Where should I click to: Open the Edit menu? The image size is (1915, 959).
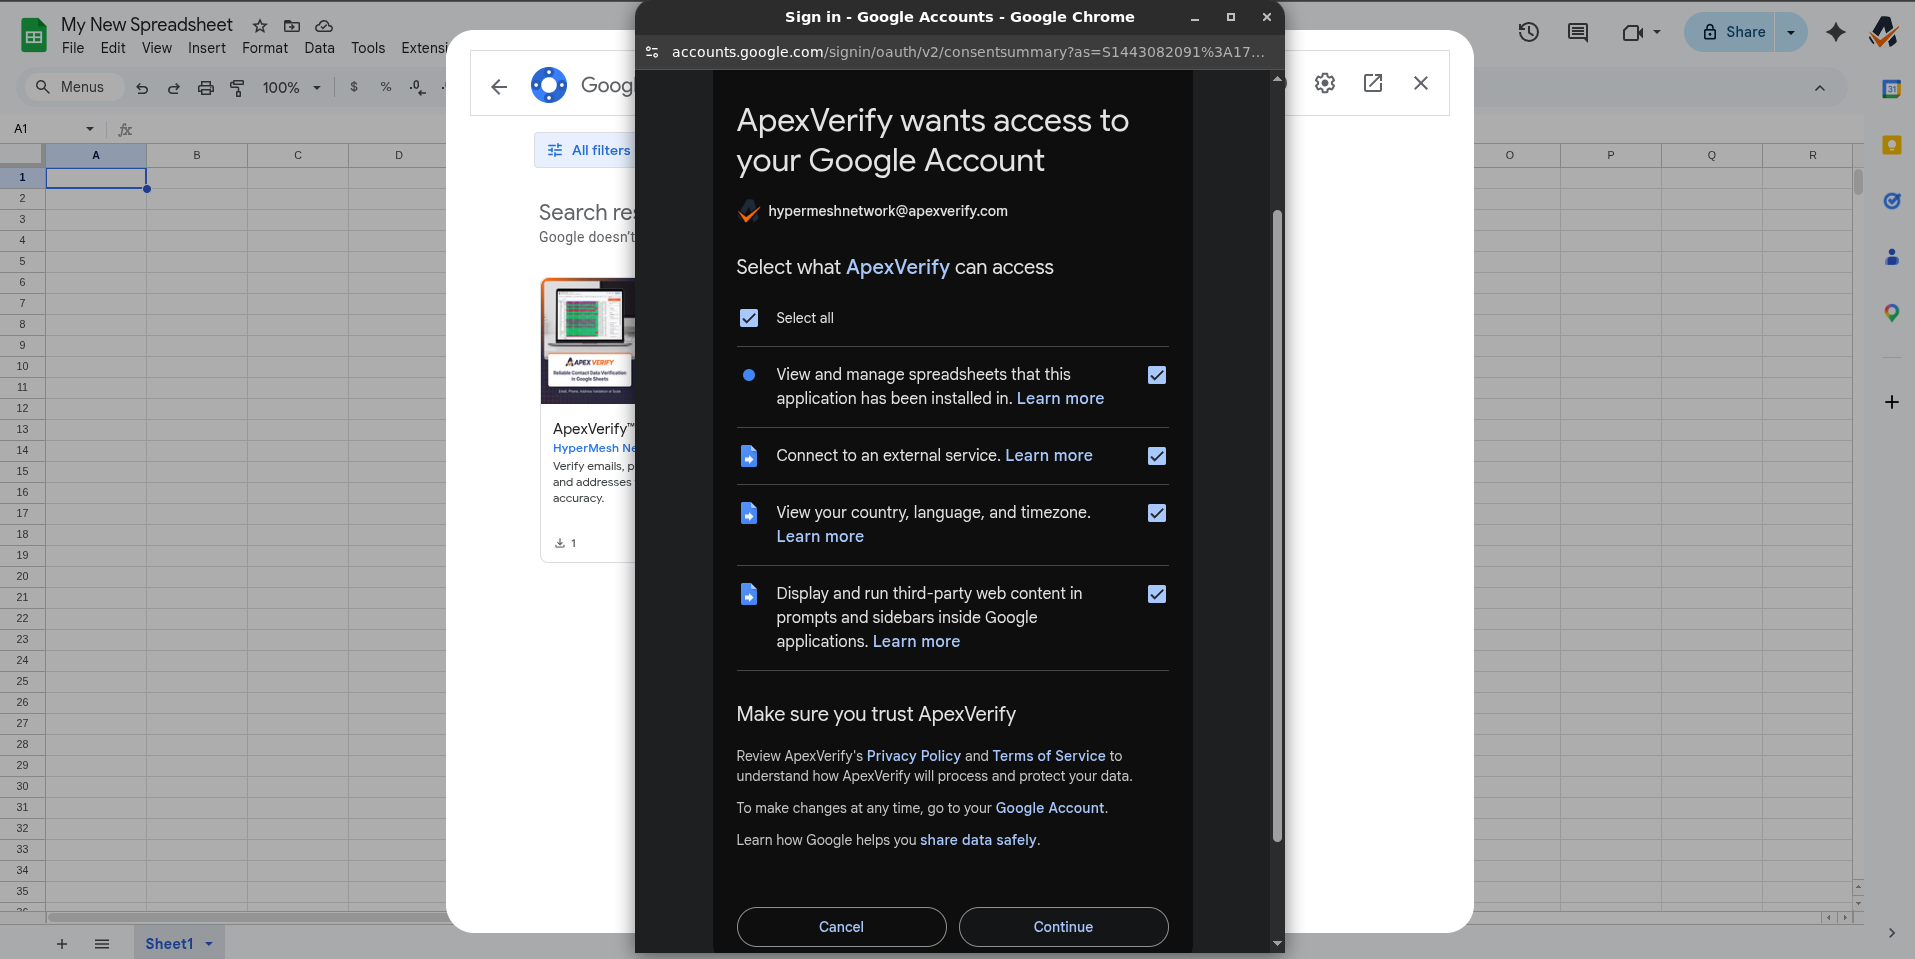[113, 48]
